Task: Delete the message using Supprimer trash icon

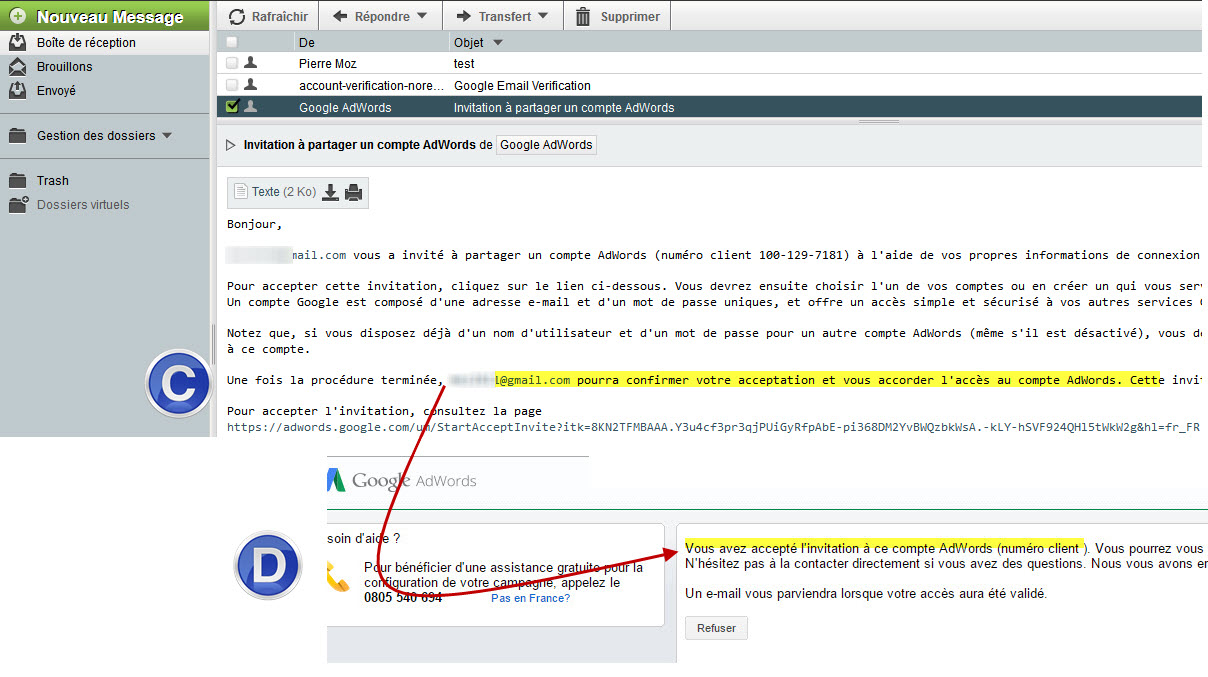Action: pyautogui.click(x=583, y=16)
